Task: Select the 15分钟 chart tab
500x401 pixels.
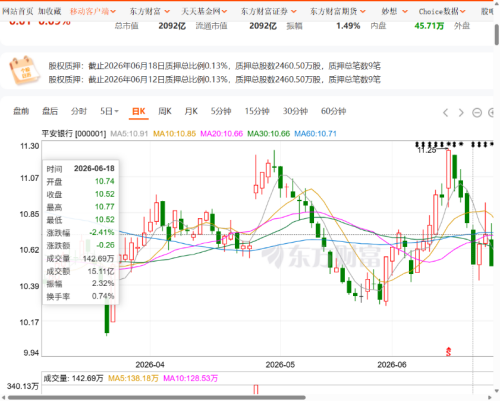Action: pyautogui.click(x=257, y=111)
